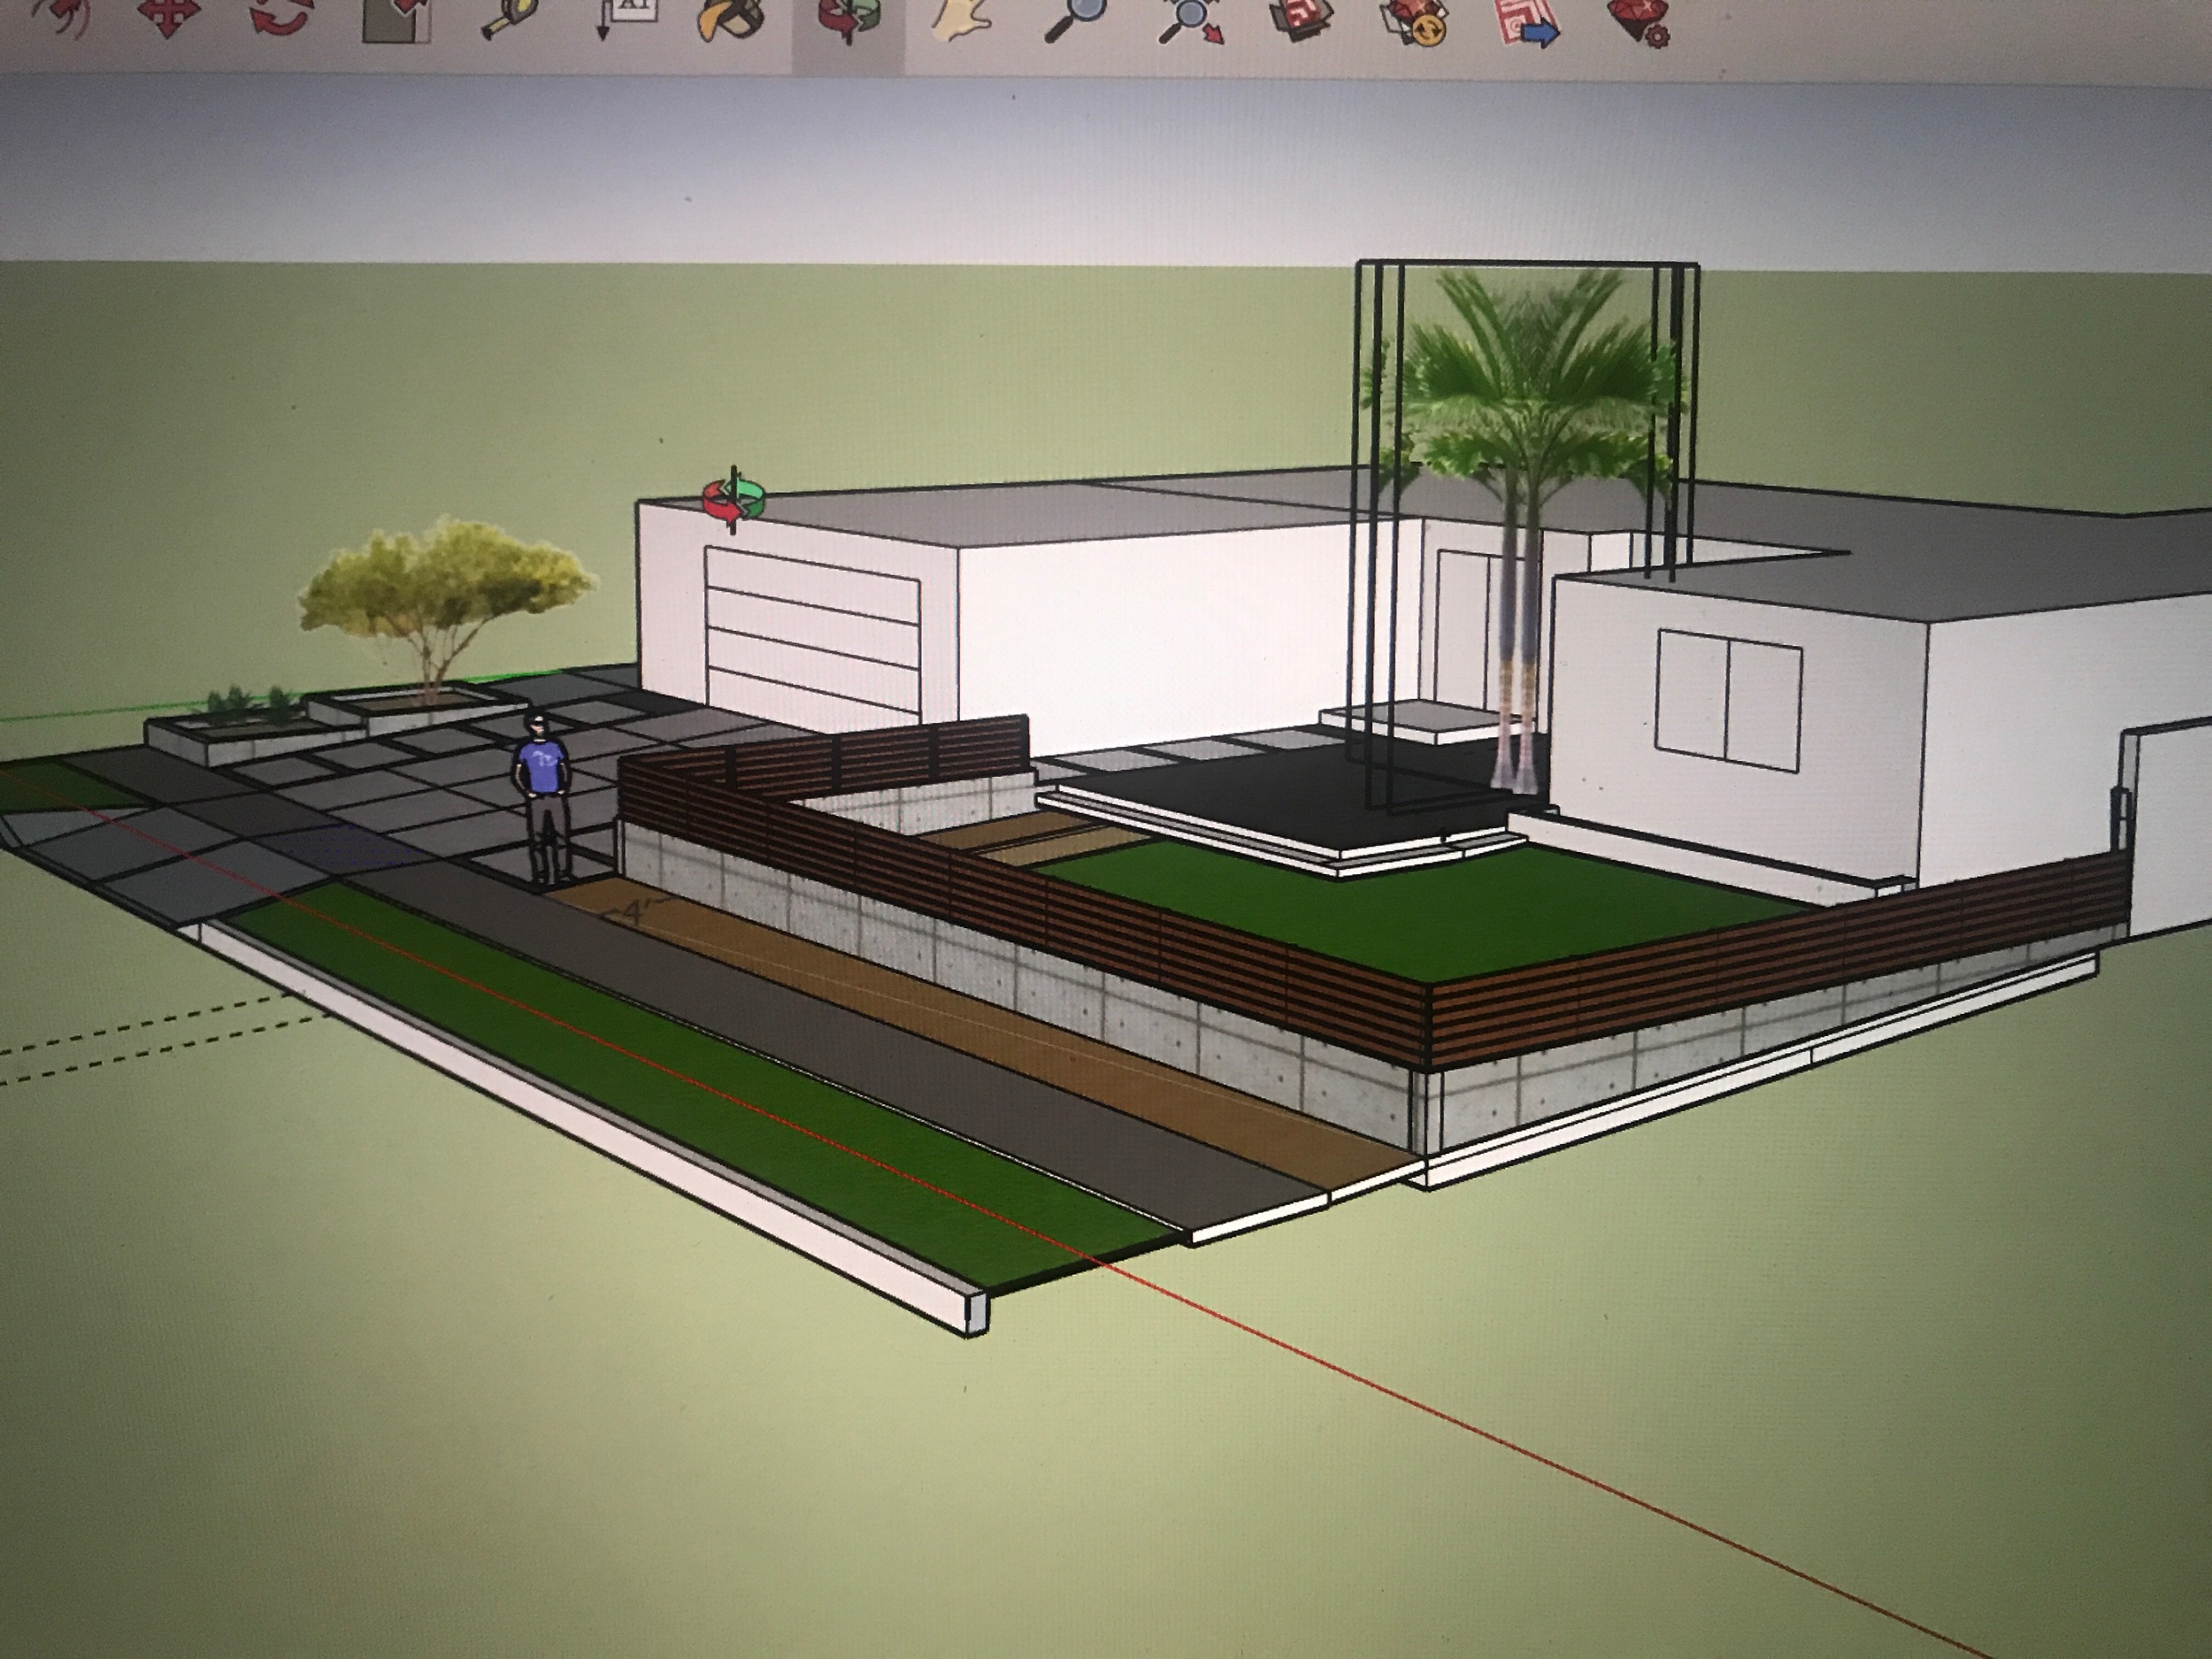Click the human scale figure in model

point(544,797)
